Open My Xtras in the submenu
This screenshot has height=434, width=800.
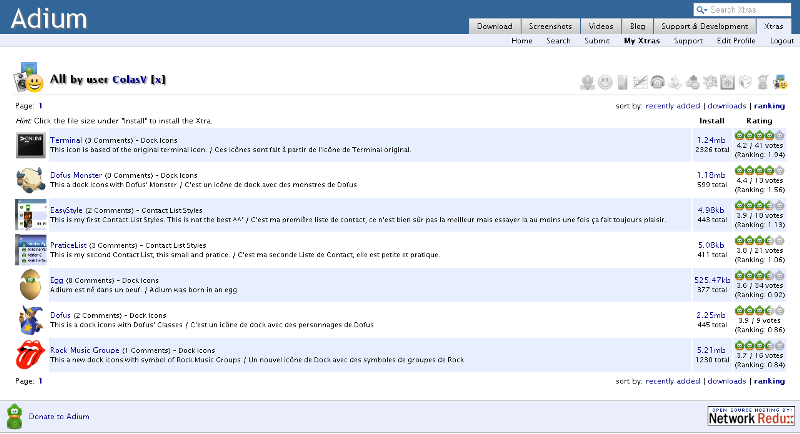click(643, 41)
